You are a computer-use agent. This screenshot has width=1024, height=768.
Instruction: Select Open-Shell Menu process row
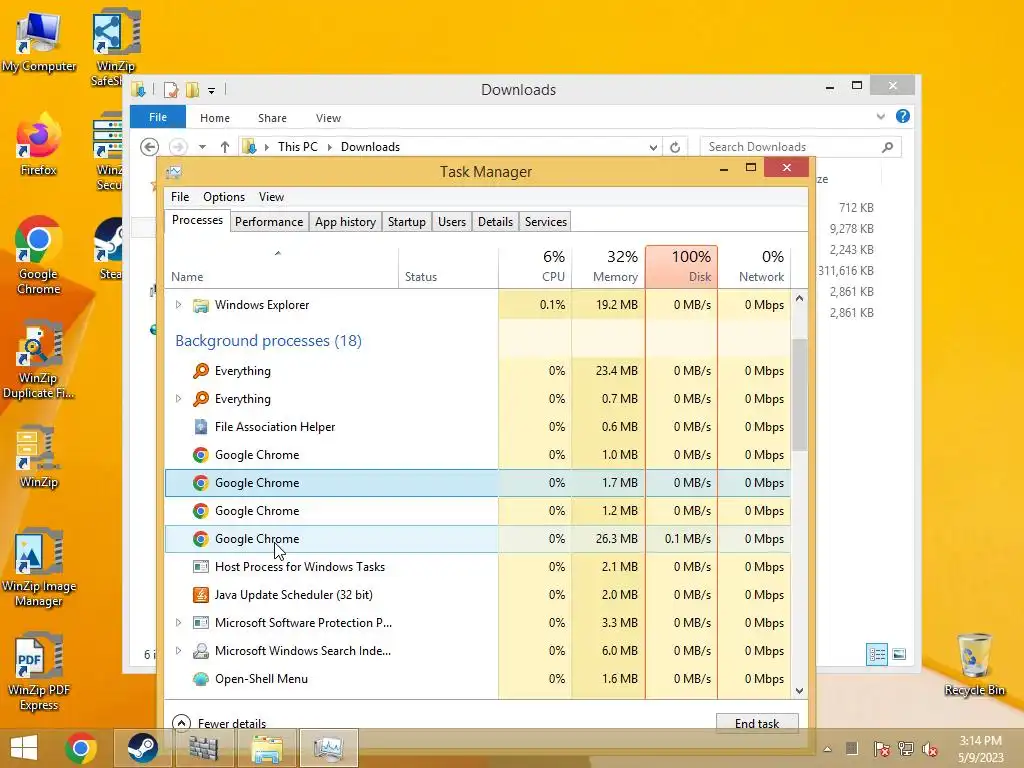click(x=477, y=679)
